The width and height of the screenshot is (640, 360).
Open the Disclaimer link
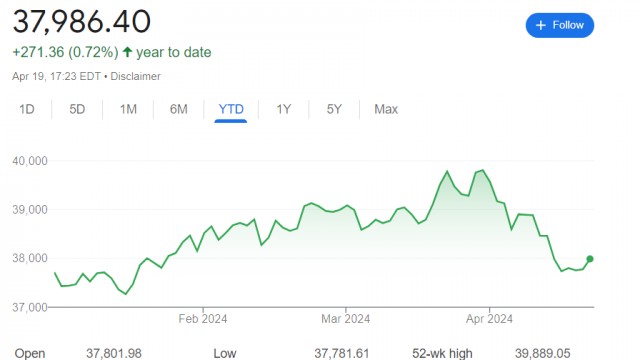point(136,76)
